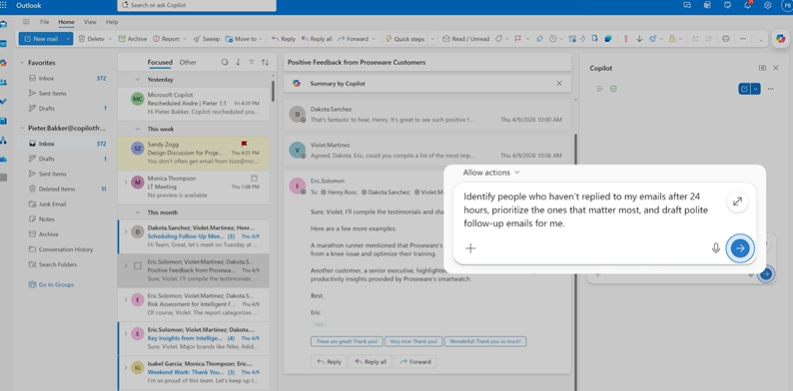Expand the Monica Thompson LT Meeting conversation
The height and width of the screenshot is (391, 793).
pos(125,182)
